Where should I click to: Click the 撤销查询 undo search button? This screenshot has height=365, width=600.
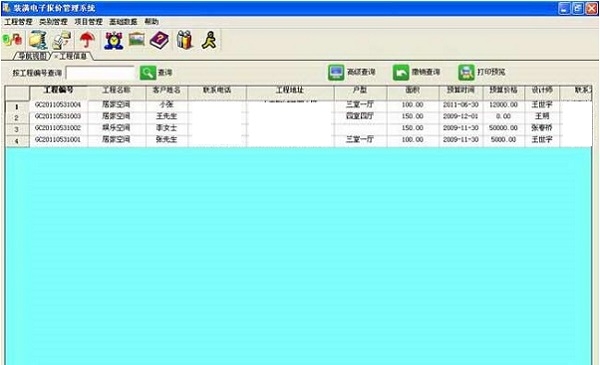click(416, 72)
